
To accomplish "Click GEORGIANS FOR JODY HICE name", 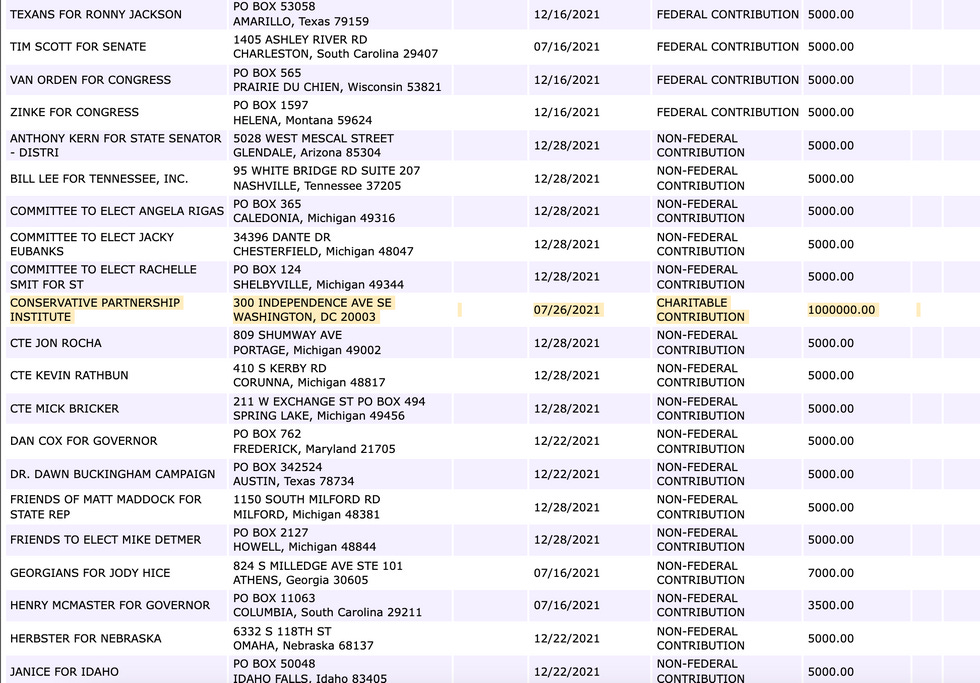I will coord(90,573).
